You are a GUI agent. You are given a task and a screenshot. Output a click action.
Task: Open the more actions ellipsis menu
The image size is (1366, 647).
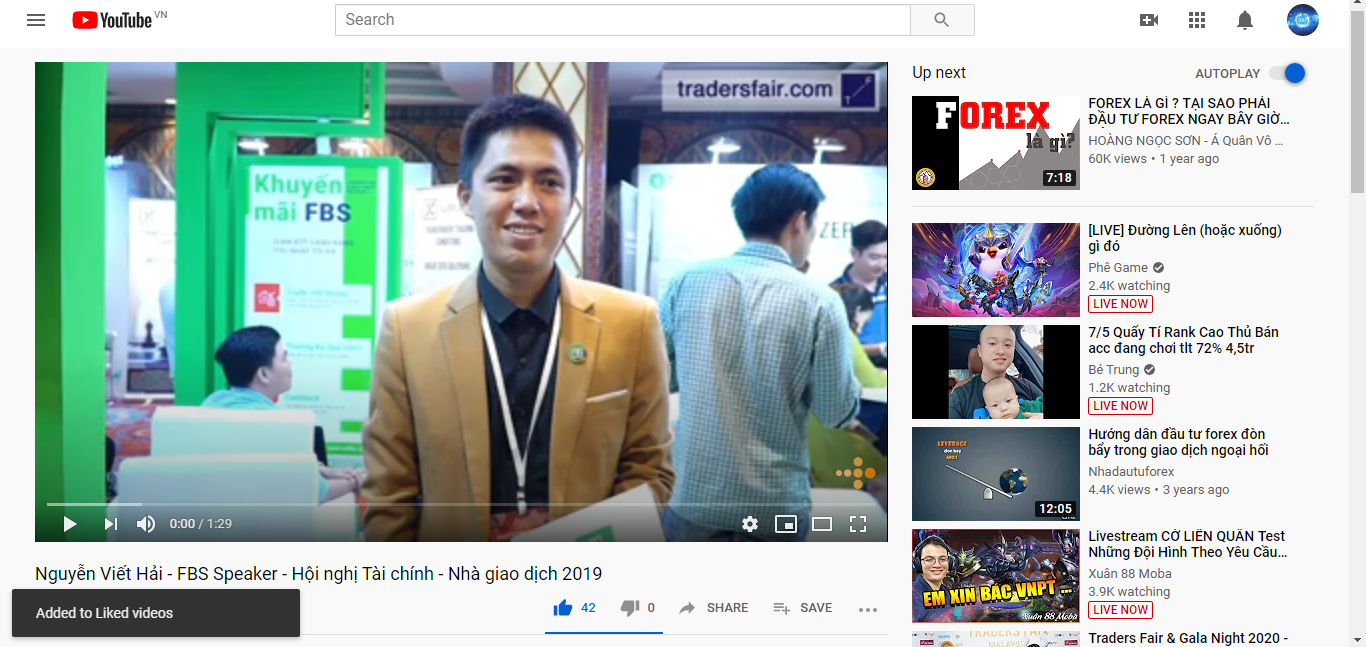[868, 609]
